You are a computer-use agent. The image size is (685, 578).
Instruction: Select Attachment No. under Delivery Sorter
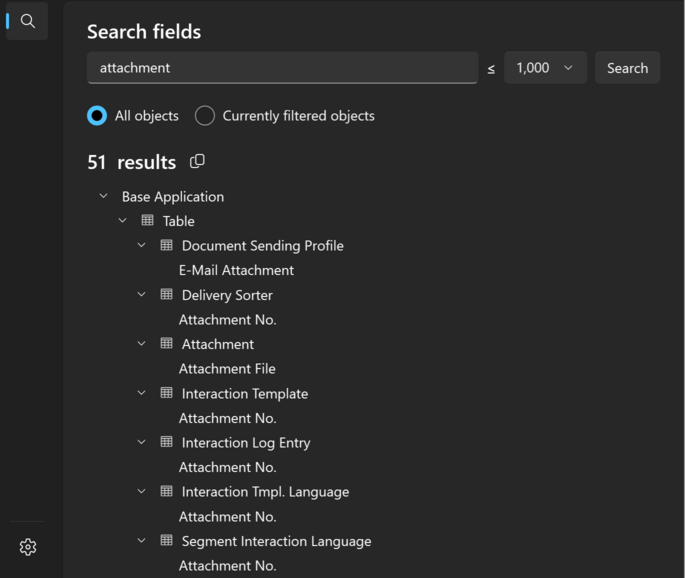[228, 320]
